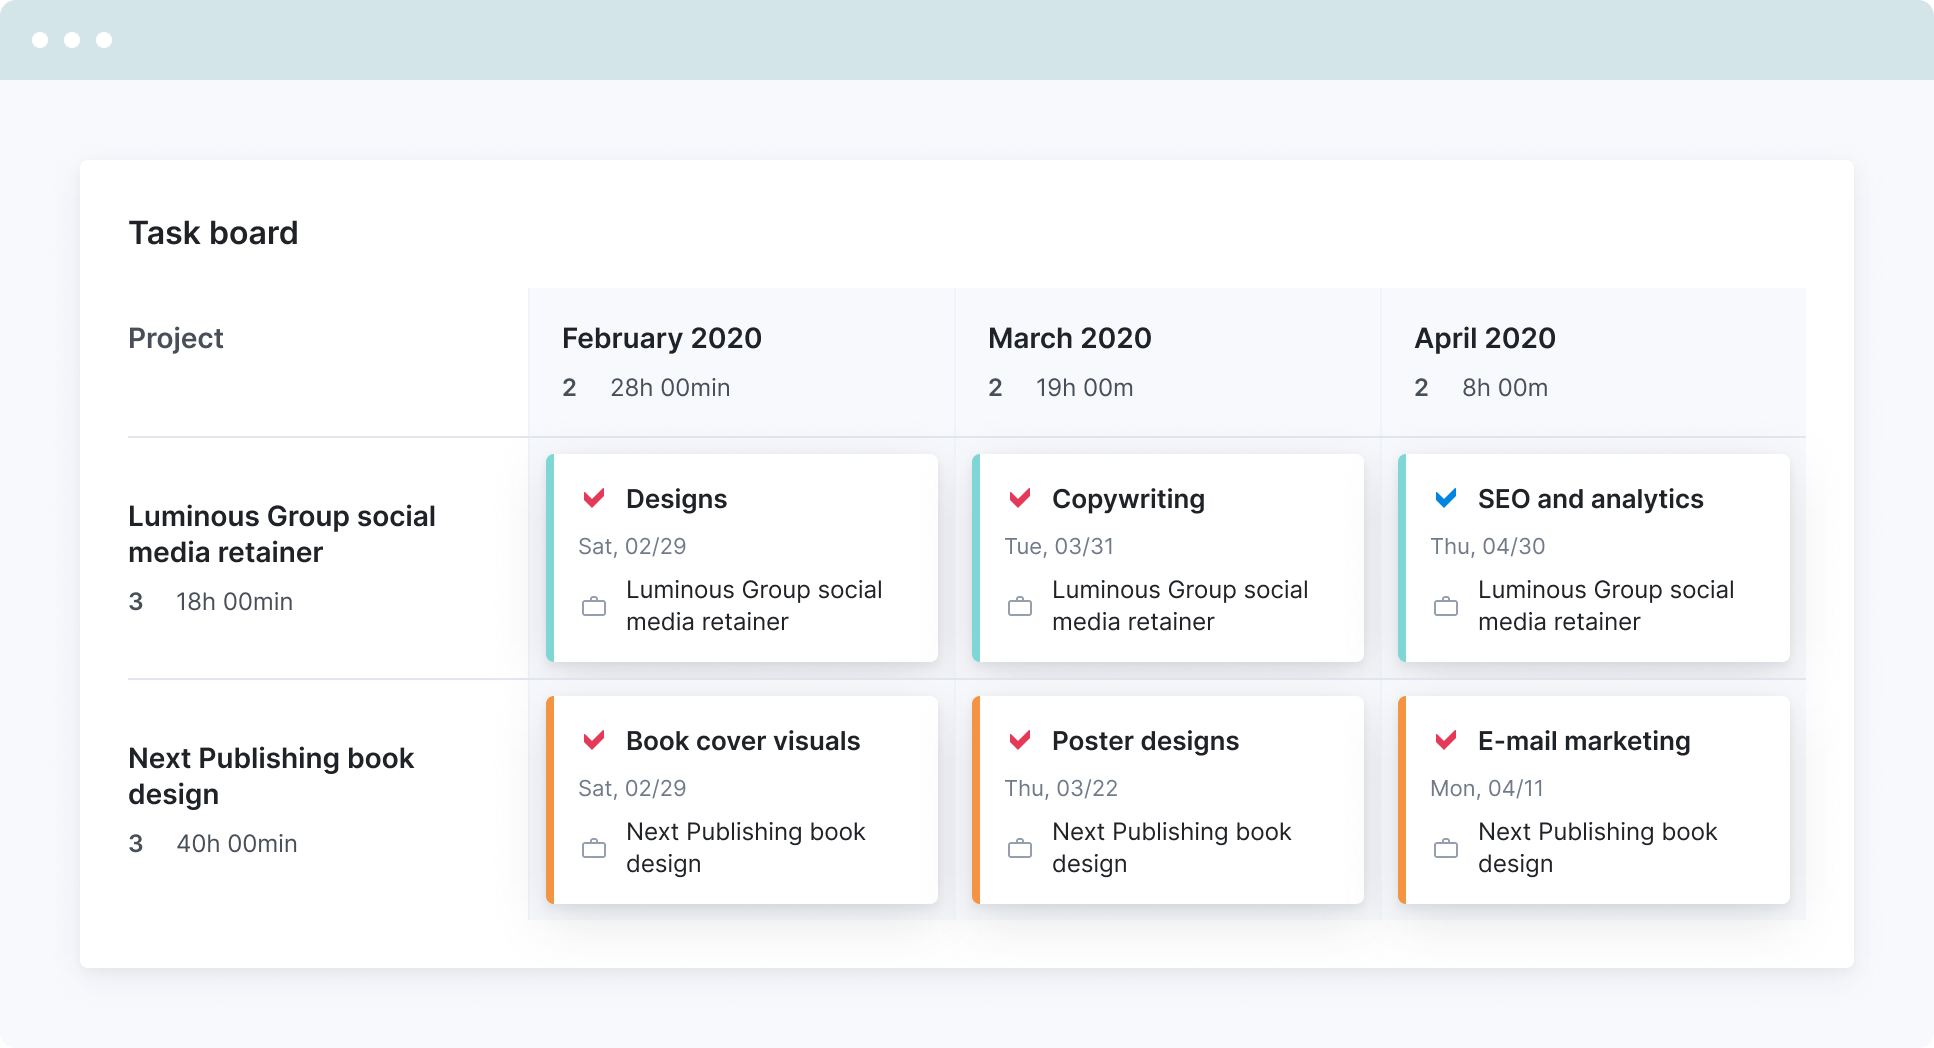Click project name on Book cover visuals card

point(746,848)
